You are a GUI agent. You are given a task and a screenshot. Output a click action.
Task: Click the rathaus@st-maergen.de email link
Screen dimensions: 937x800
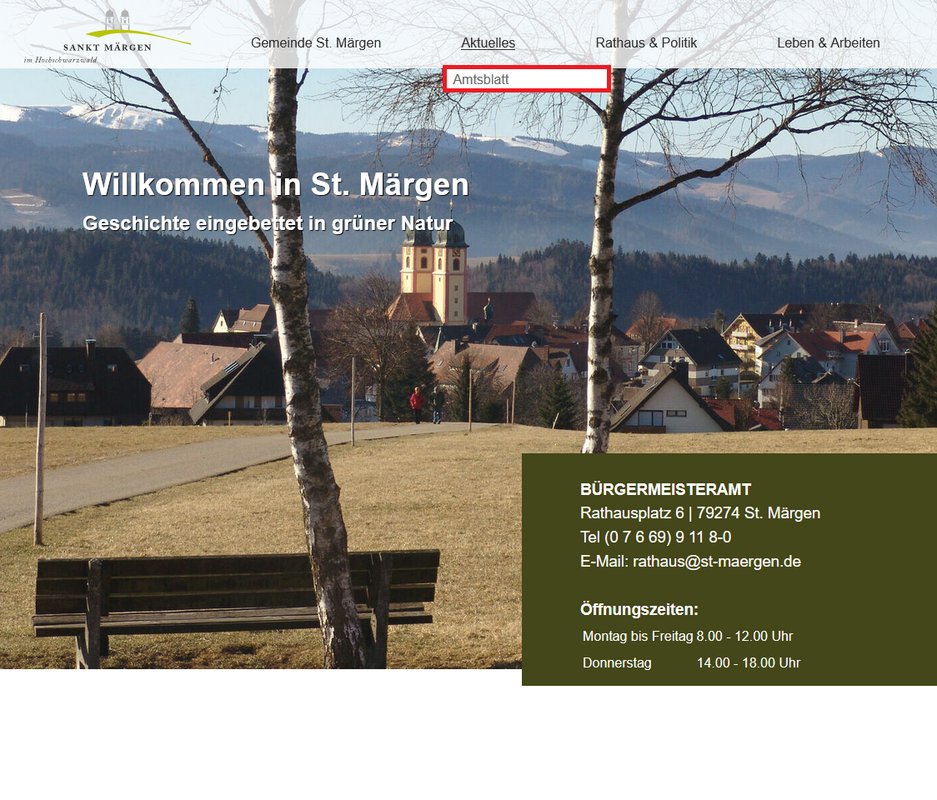coord(716,562)
